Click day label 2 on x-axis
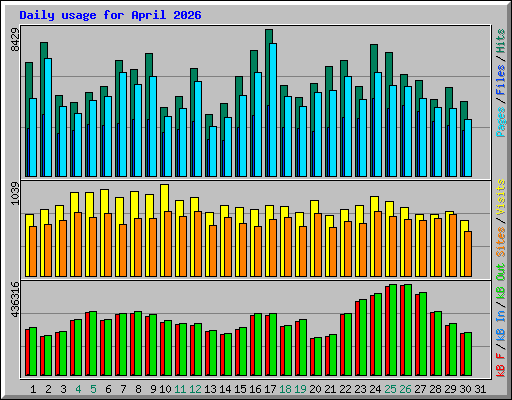The height and width of the screenshot is (400, 512). click(48, 389)
